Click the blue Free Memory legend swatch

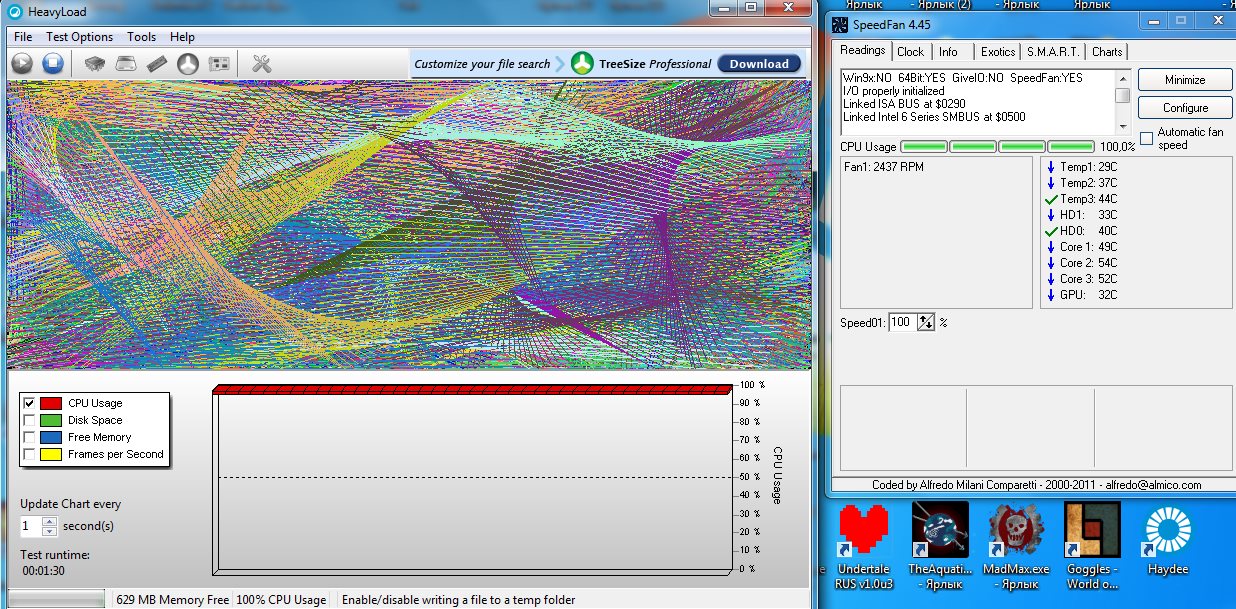pos(51,437)
